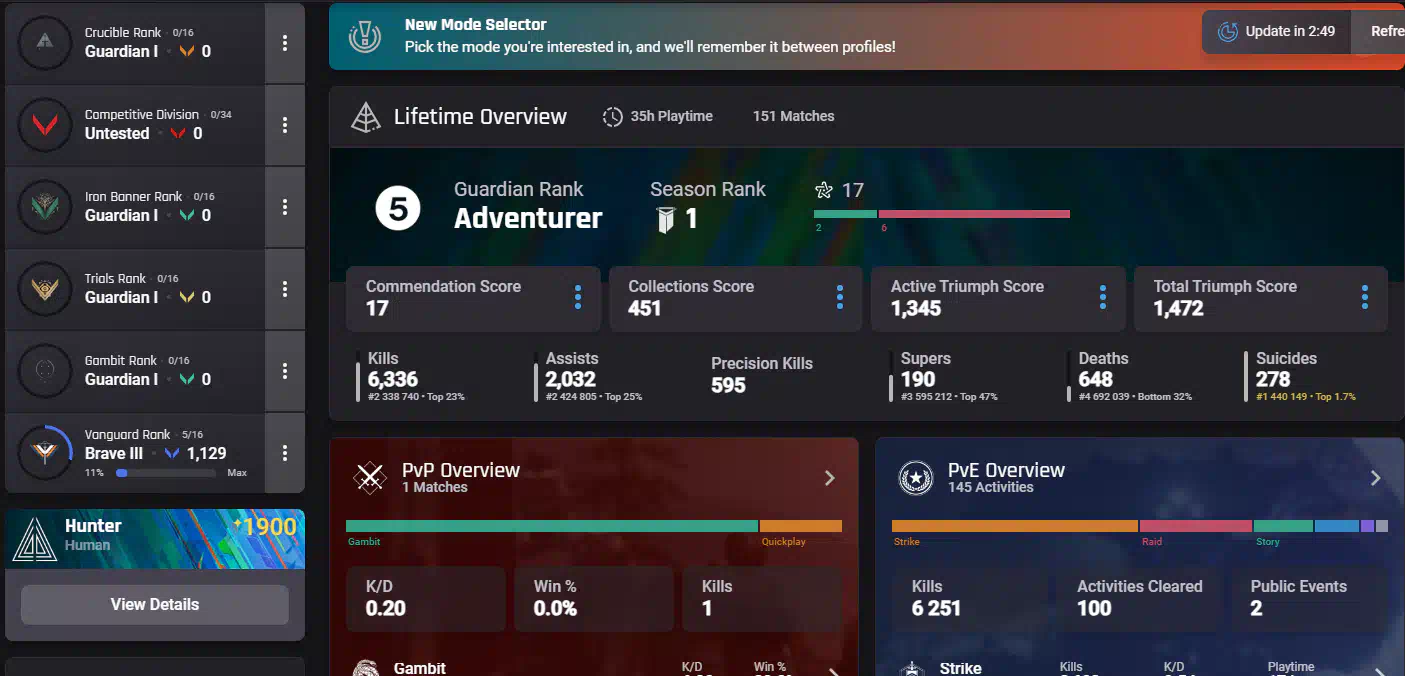This screenshot has height=676, width=1405.
Task: Click the Guardian Rank 5 badge
Action: tap(397, 209)
